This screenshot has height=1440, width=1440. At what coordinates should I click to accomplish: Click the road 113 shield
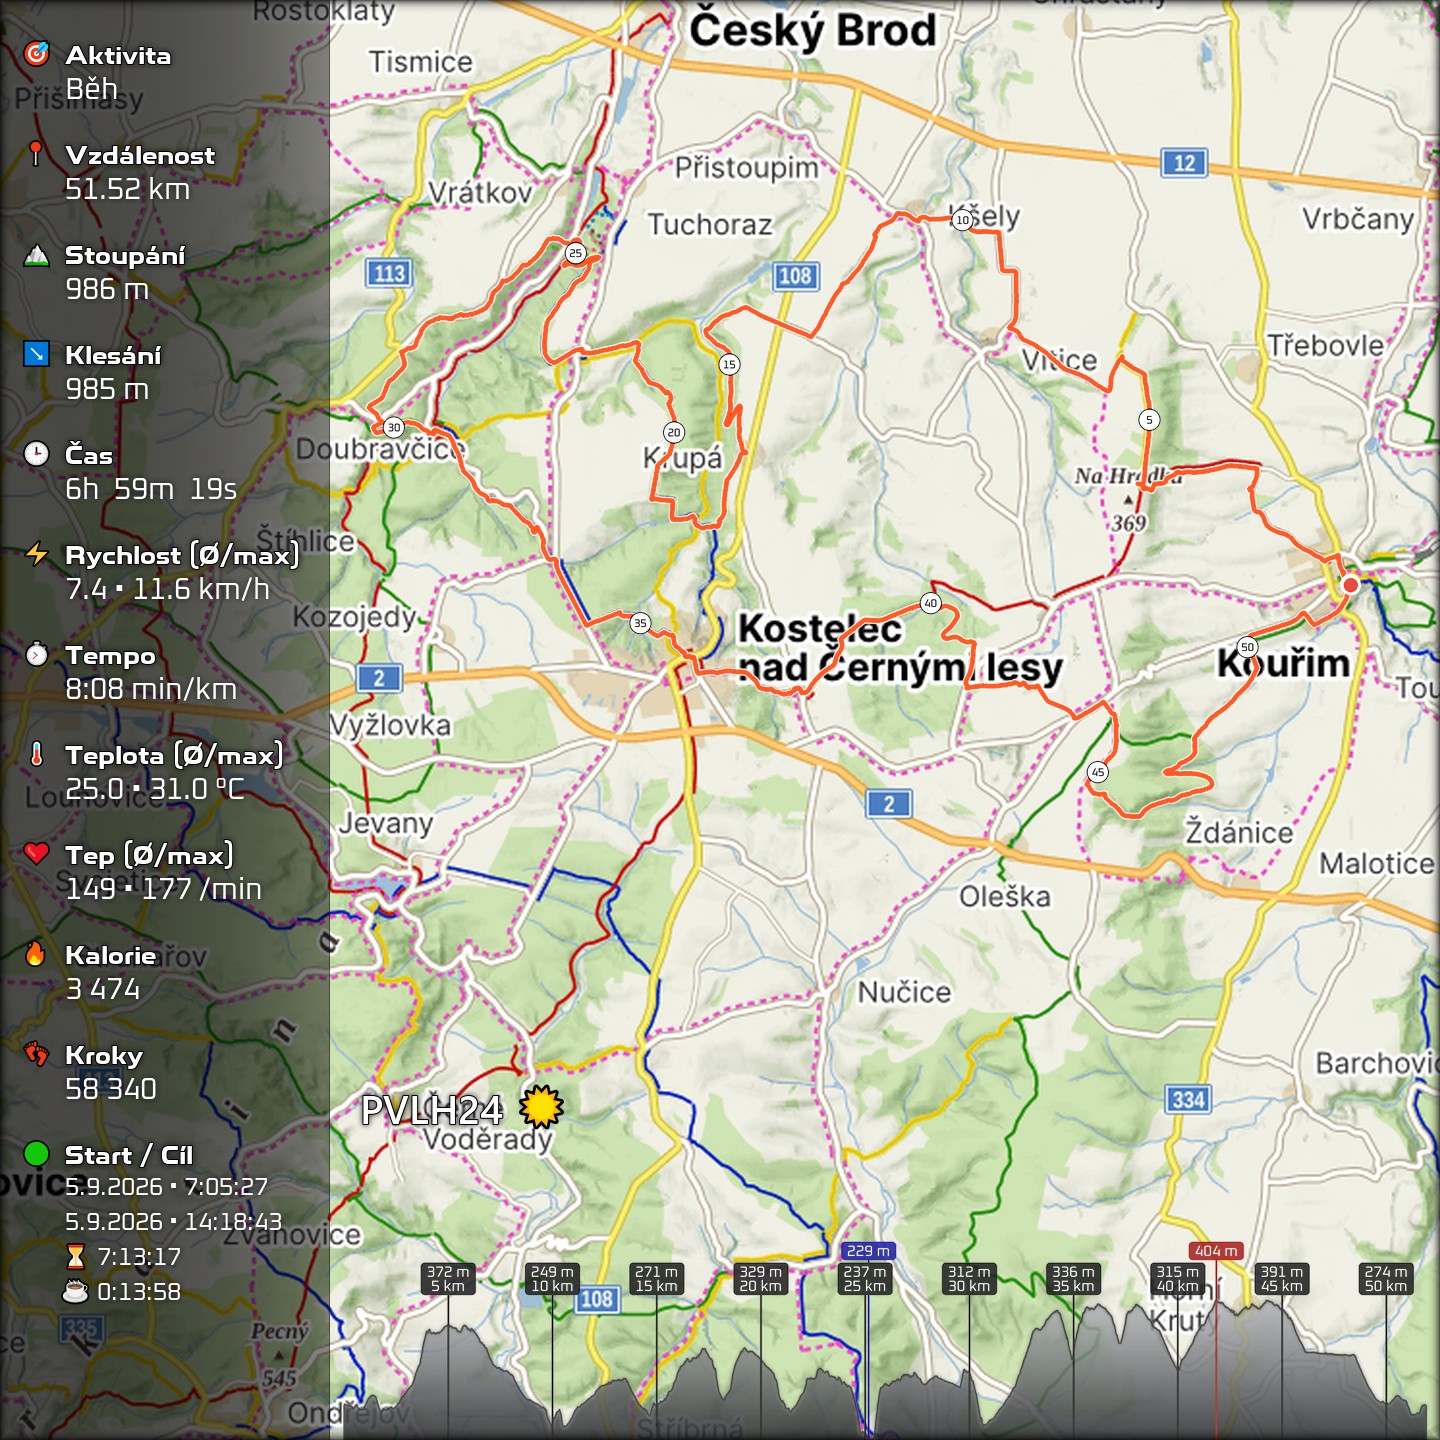(x=390, y=273)
